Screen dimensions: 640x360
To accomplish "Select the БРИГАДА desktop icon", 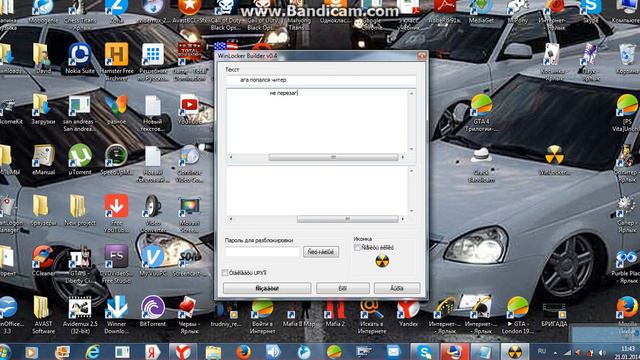I will [554, 314].
